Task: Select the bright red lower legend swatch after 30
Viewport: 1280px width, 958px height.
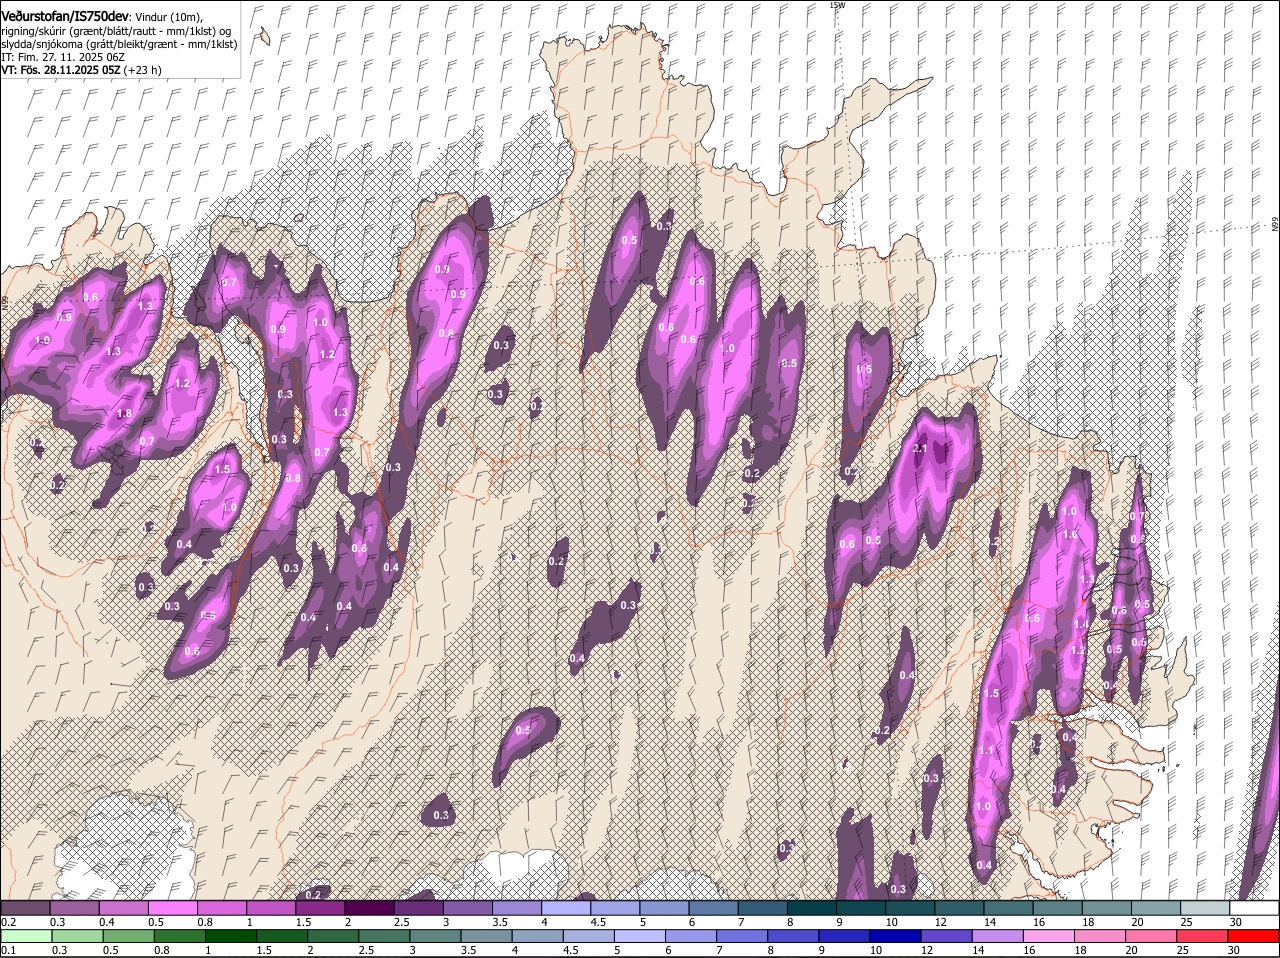Action: (1254, 936)
